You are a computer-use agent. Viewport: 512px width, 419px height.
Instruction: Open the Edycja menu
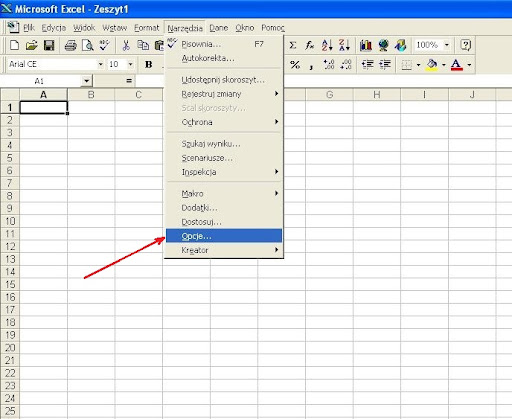pyautogui.click(x=54, y=28)
